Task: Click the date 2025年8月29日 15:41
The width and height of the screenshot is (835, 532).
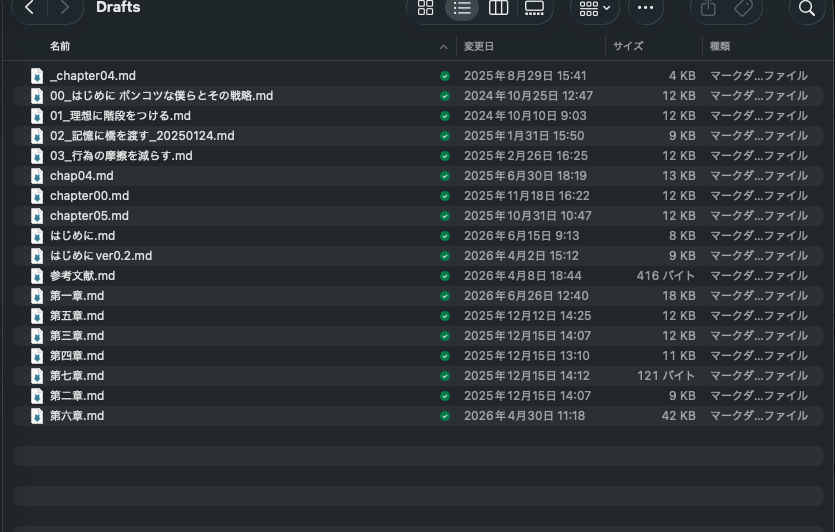Action: (x=525, y=76)
